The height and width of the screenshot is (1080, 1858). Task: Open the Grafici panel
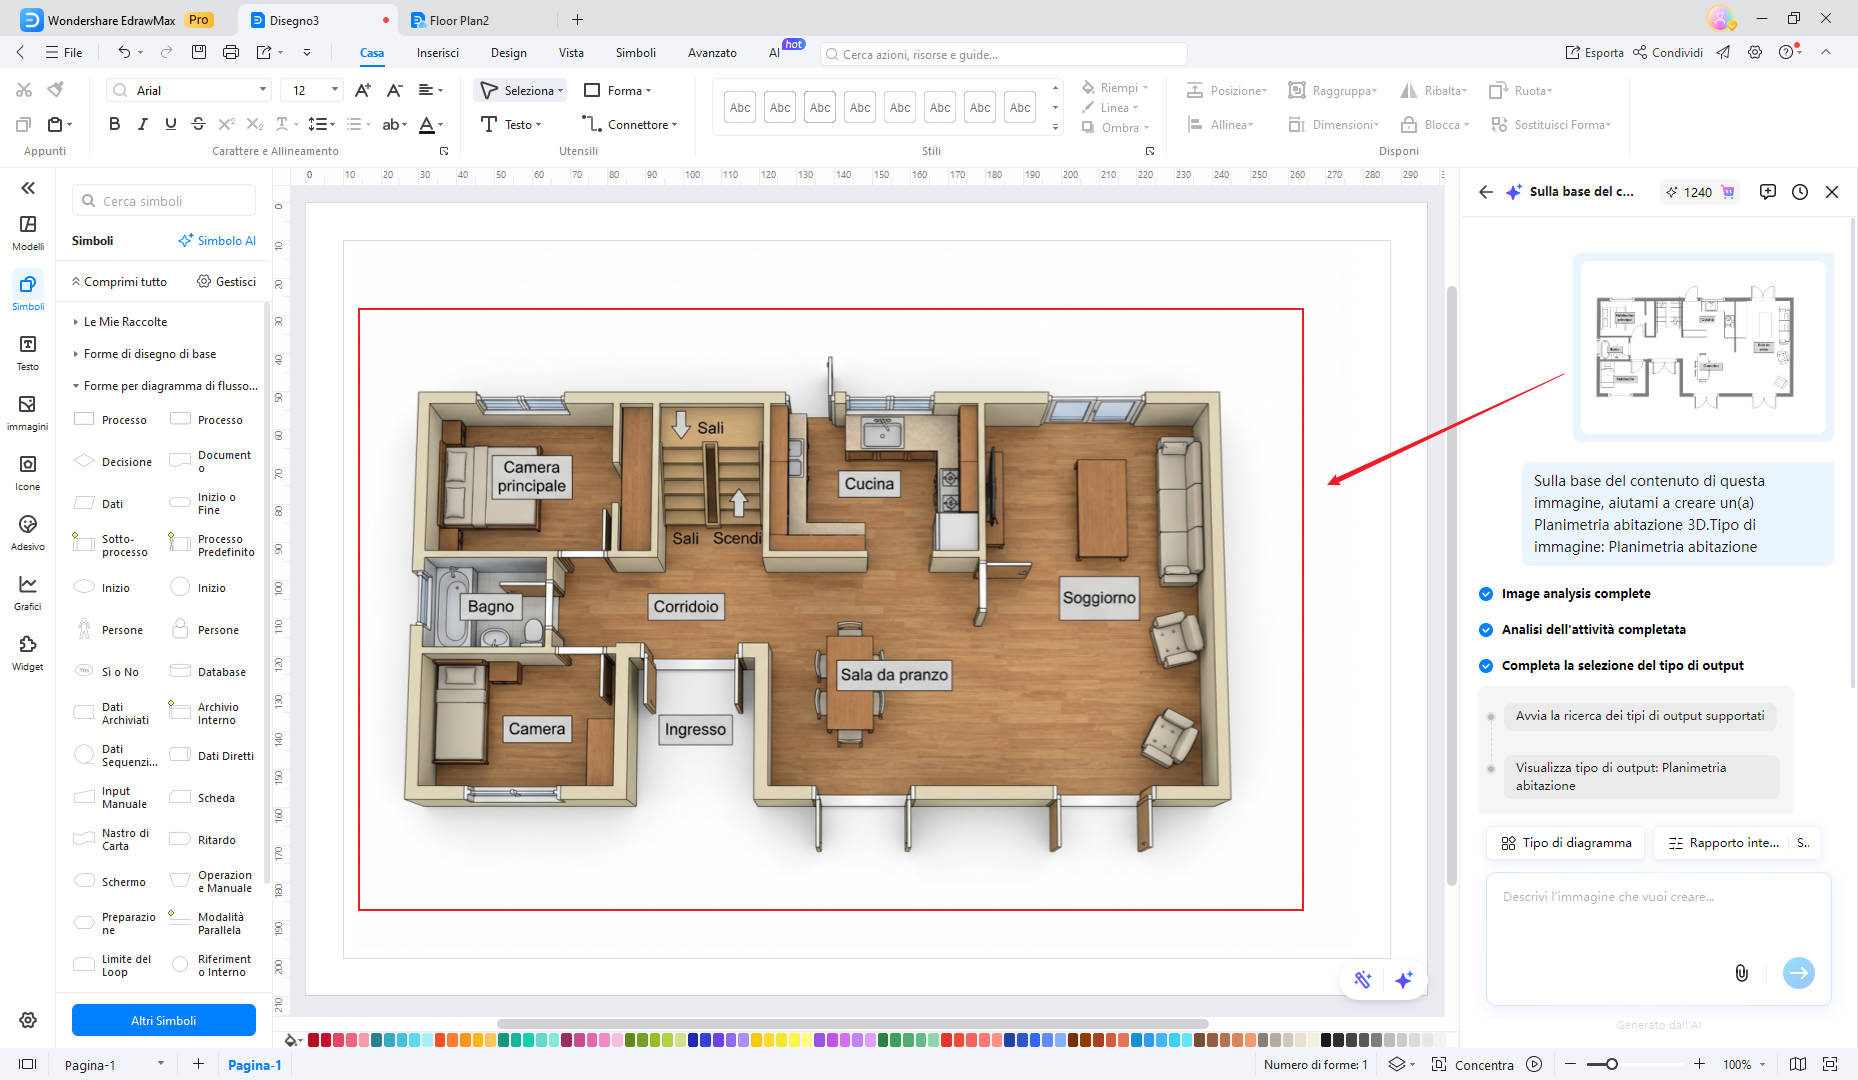pos(27,590)
